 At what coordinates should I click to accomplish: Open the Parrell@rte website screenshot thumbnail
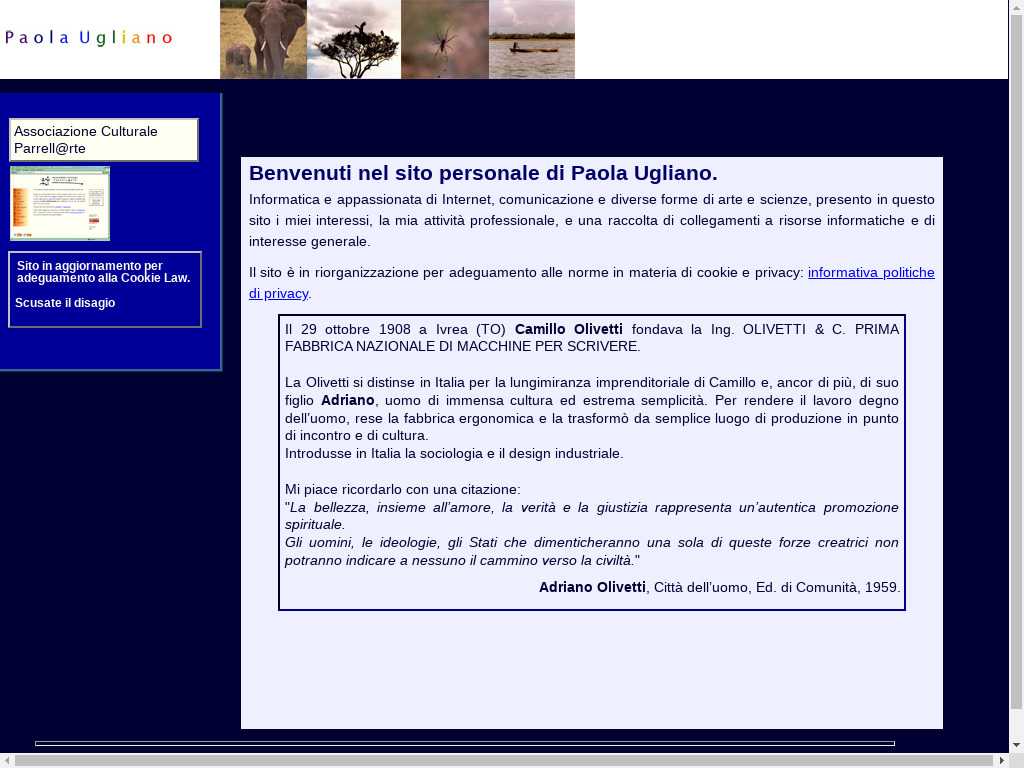(x=60, y=203)
